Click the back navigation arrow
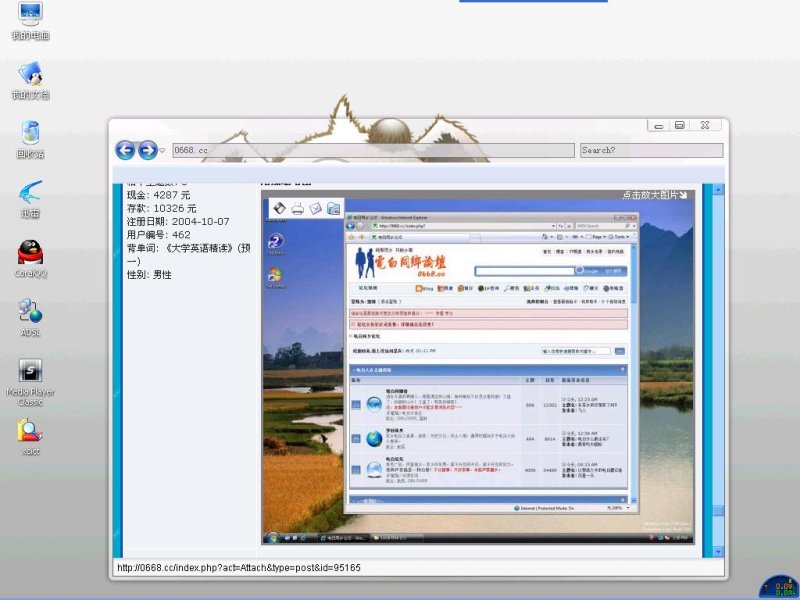The height and width of the screenshot is (600, 800). tap(126, 149)
